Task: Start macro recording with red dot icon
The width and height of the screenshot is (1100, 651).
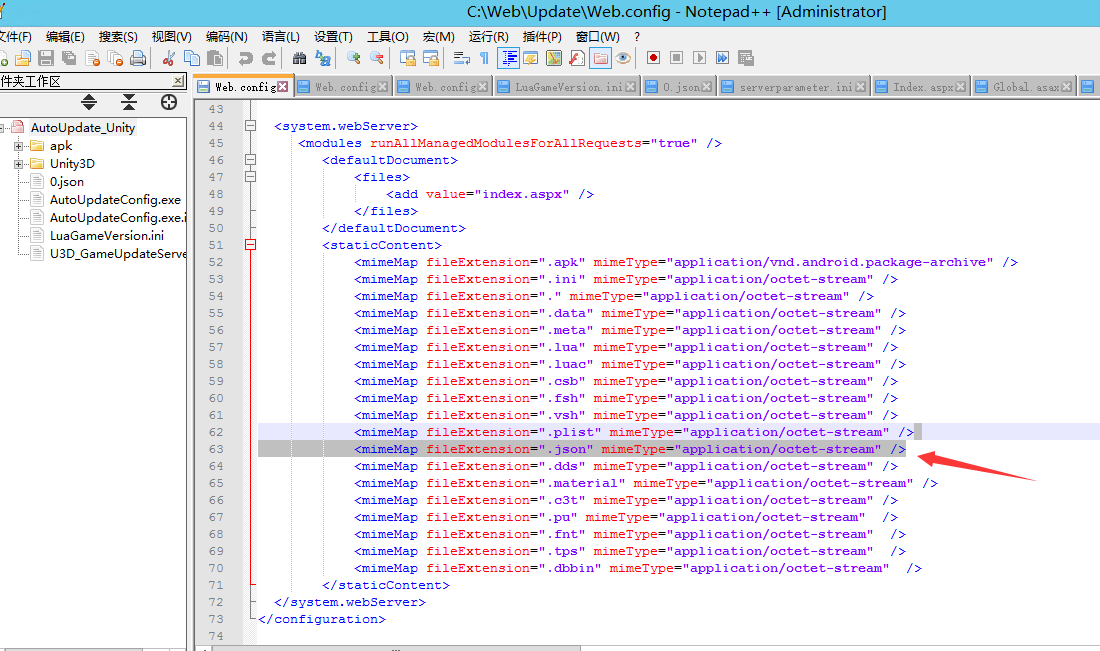Action: pyautogui.click(x=653, y=58)
